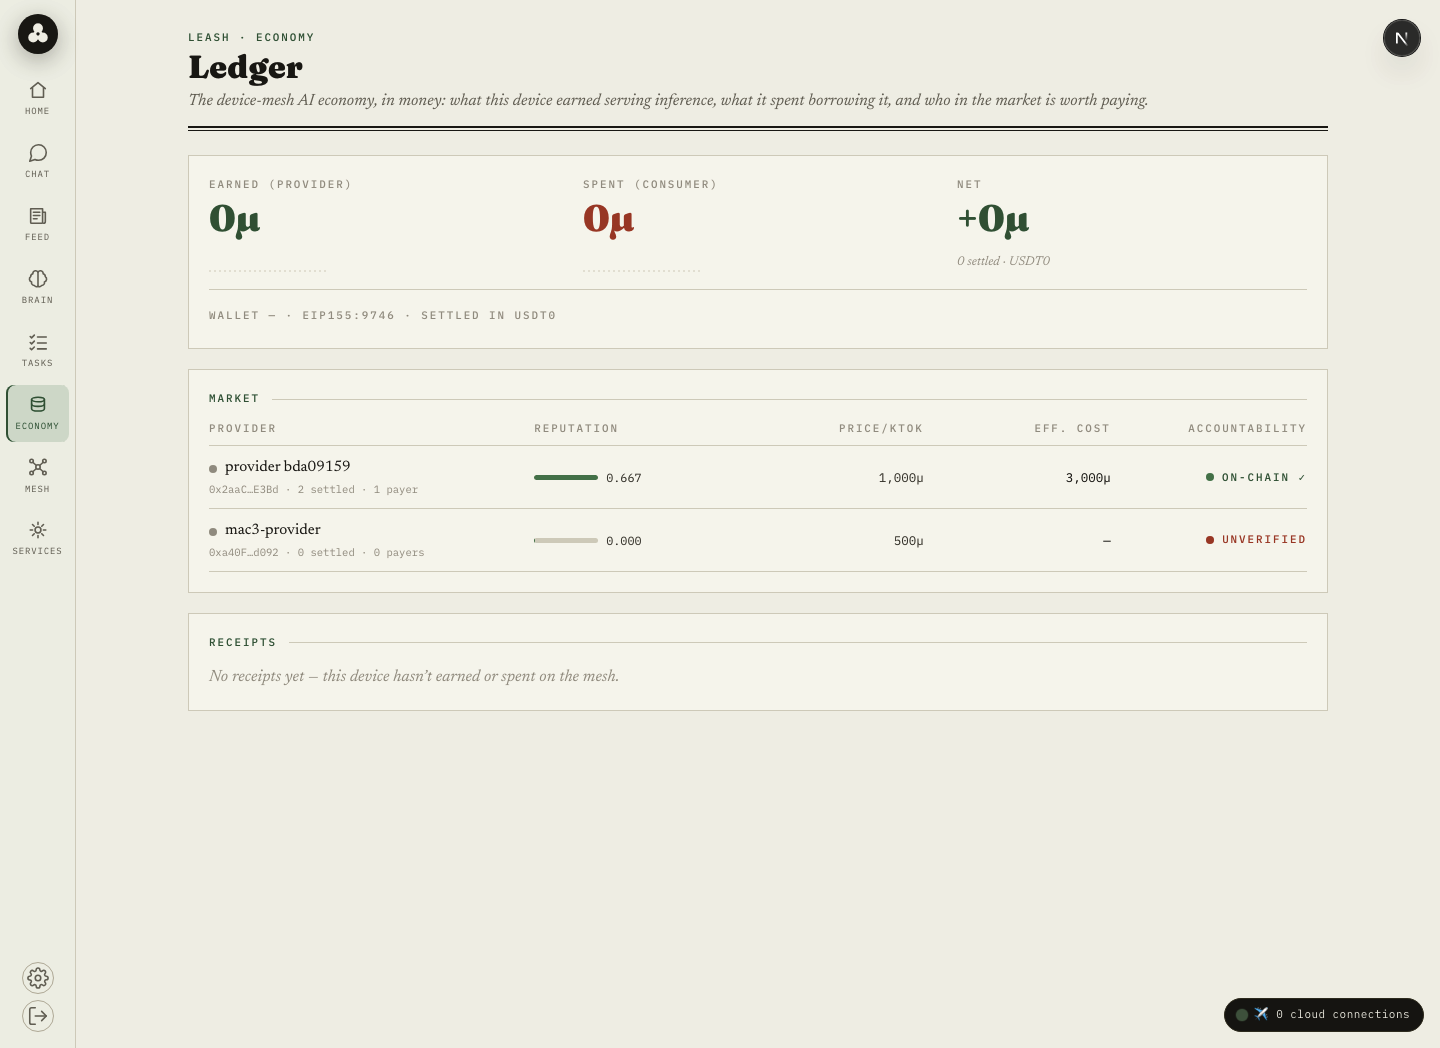Click the 0.000 reputation score
This screenshot has width=1440, height=1048.
[x=624, y=541]
